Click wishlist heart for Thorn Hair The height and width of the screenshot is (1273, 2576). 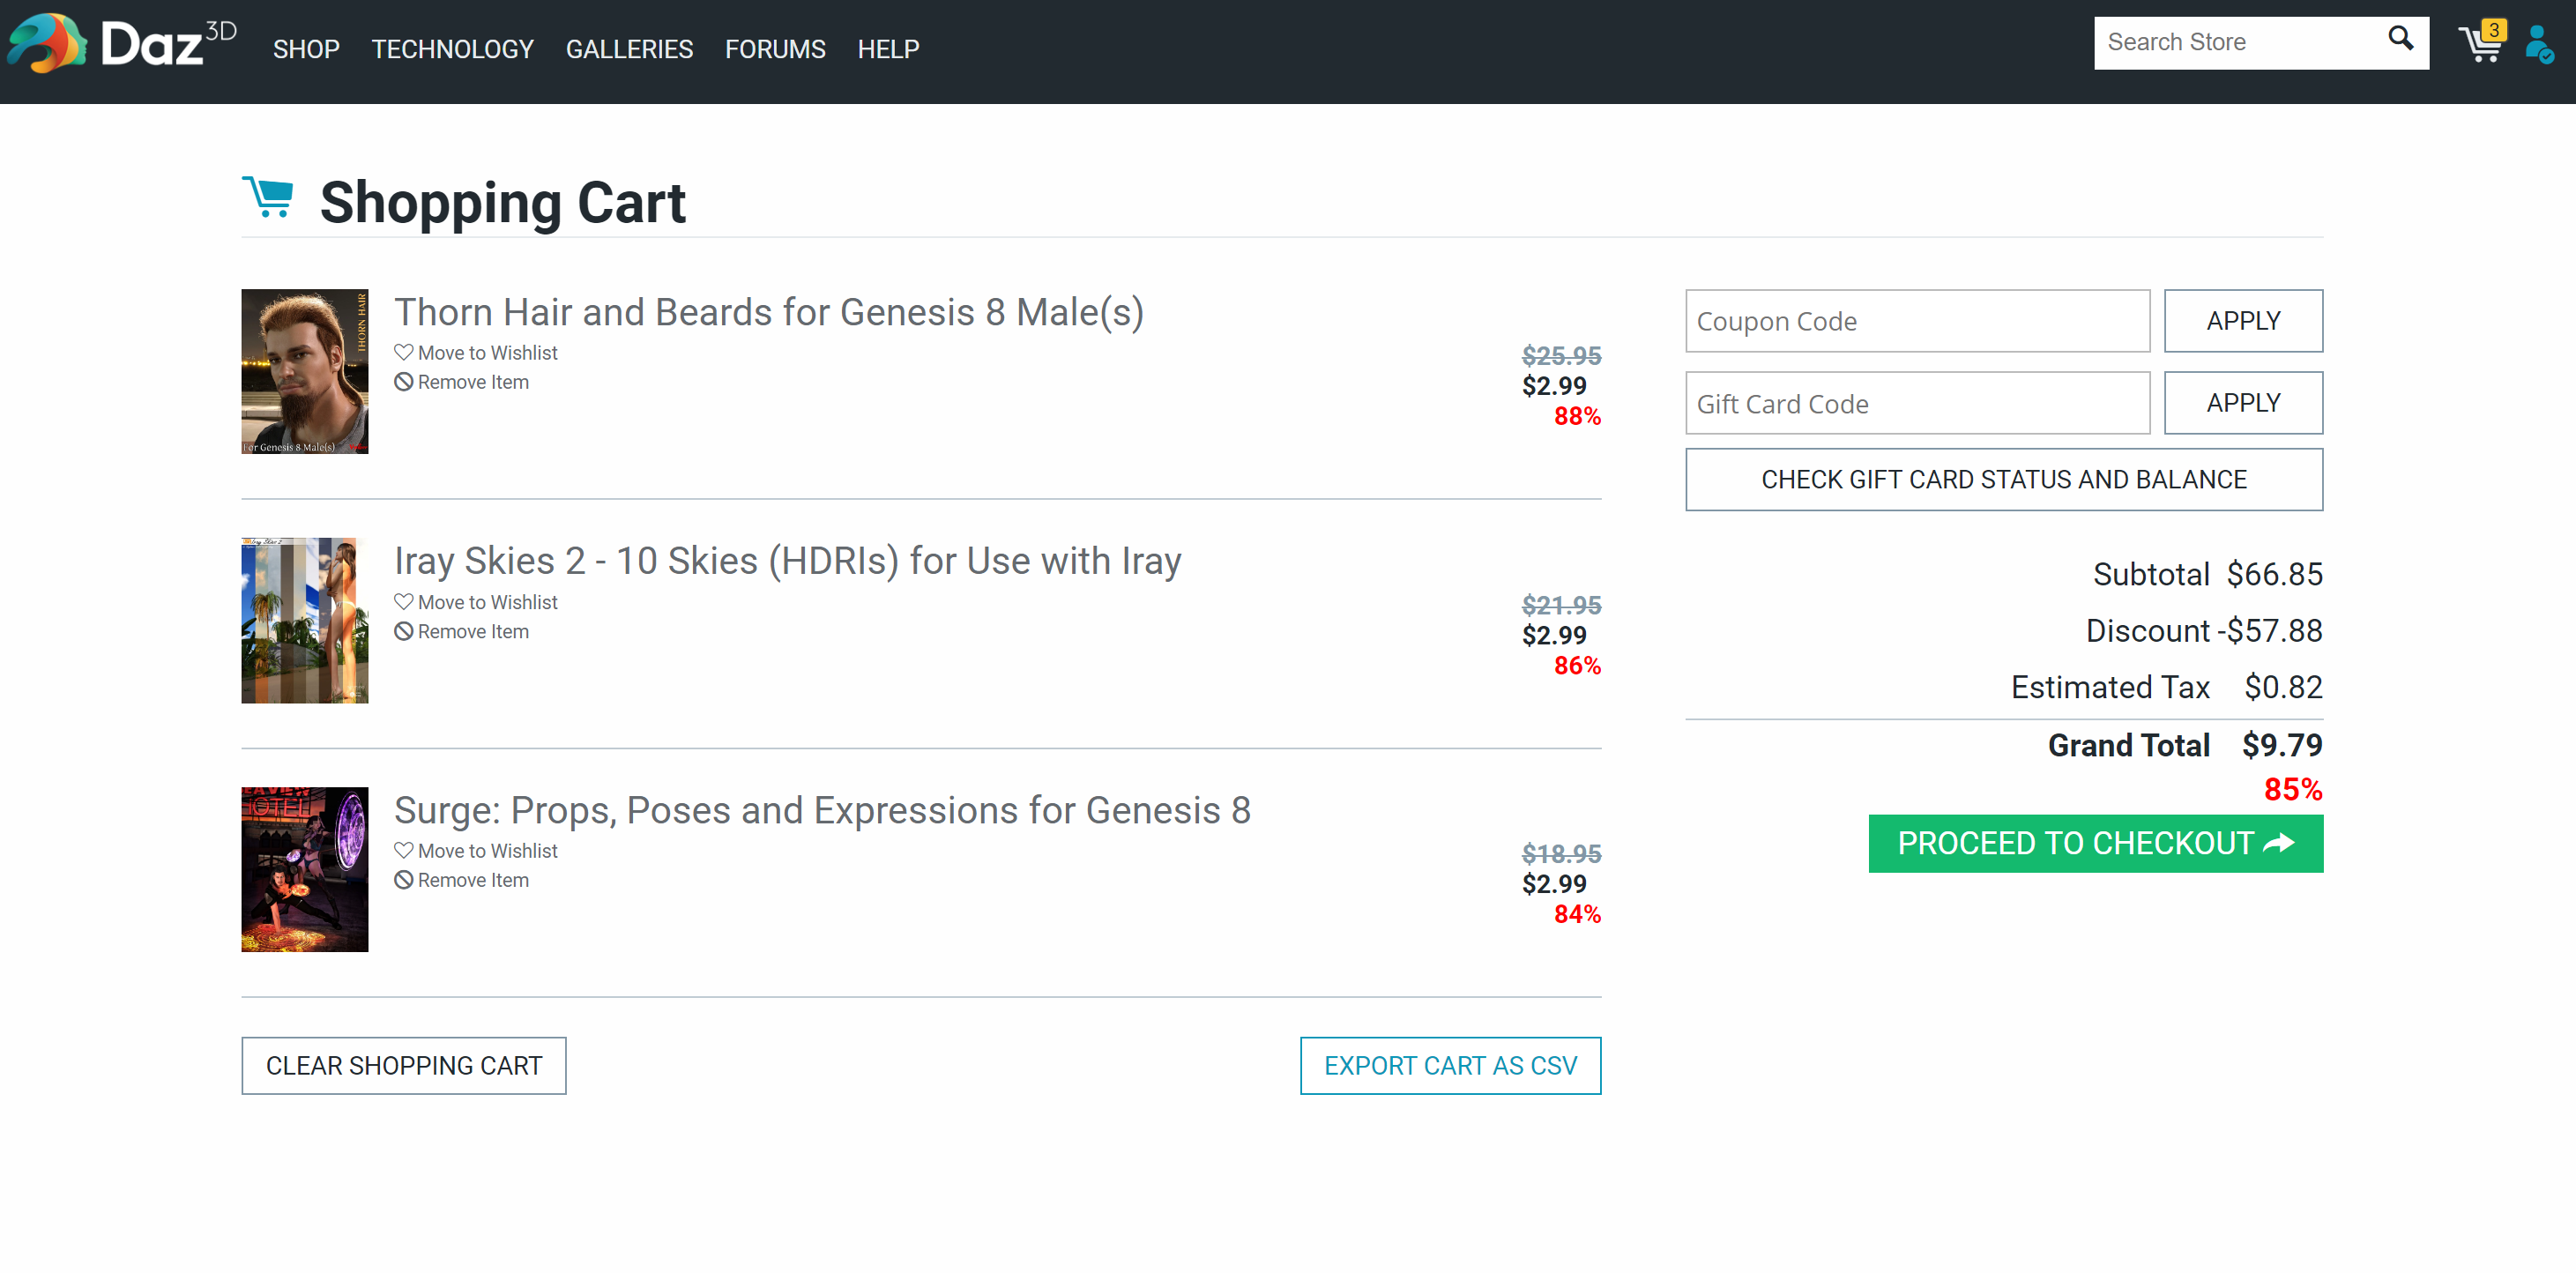click(x=403, y=353)
